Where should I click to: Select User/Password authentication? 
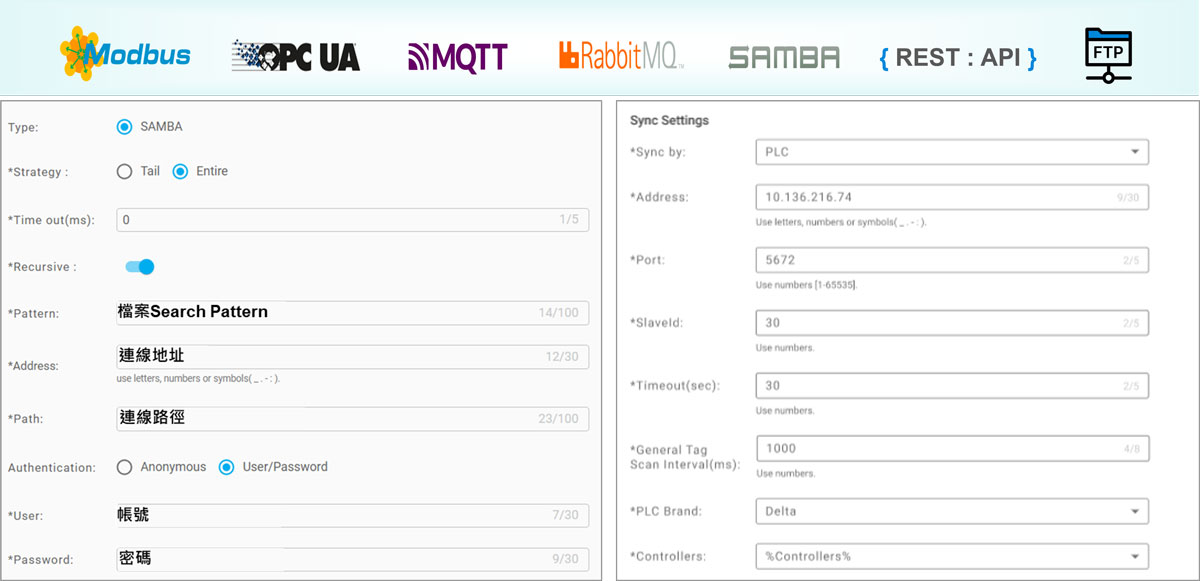click(227, 467)
